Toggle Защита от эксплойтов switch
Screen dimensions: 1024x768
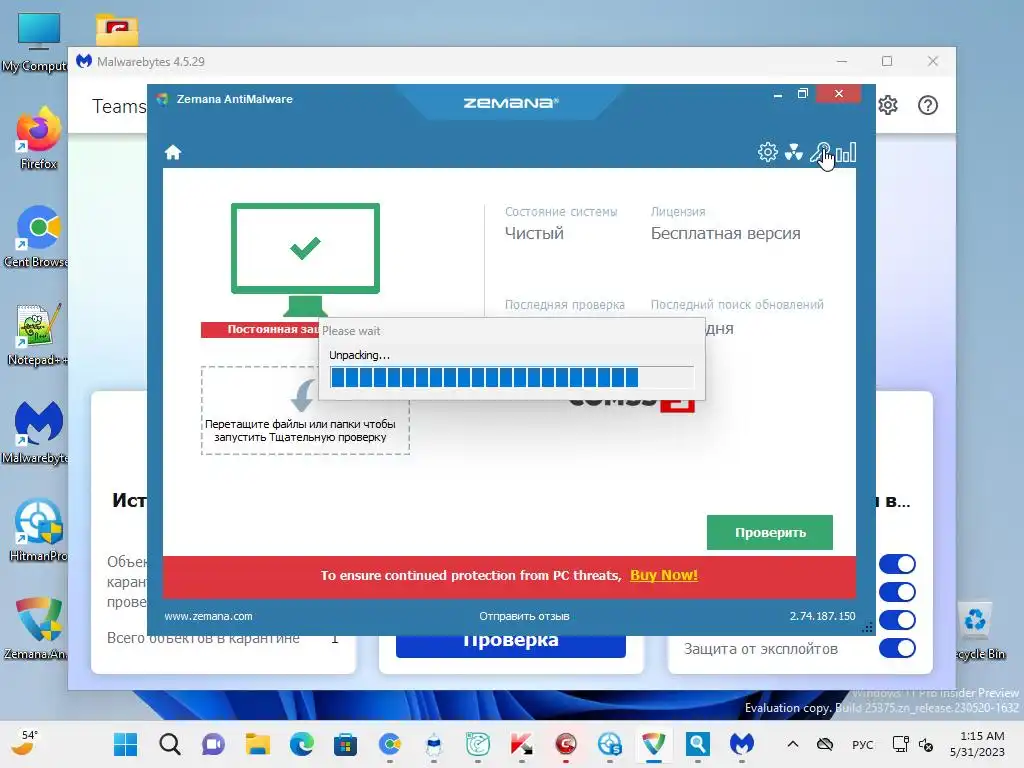(x=897, y=648)
